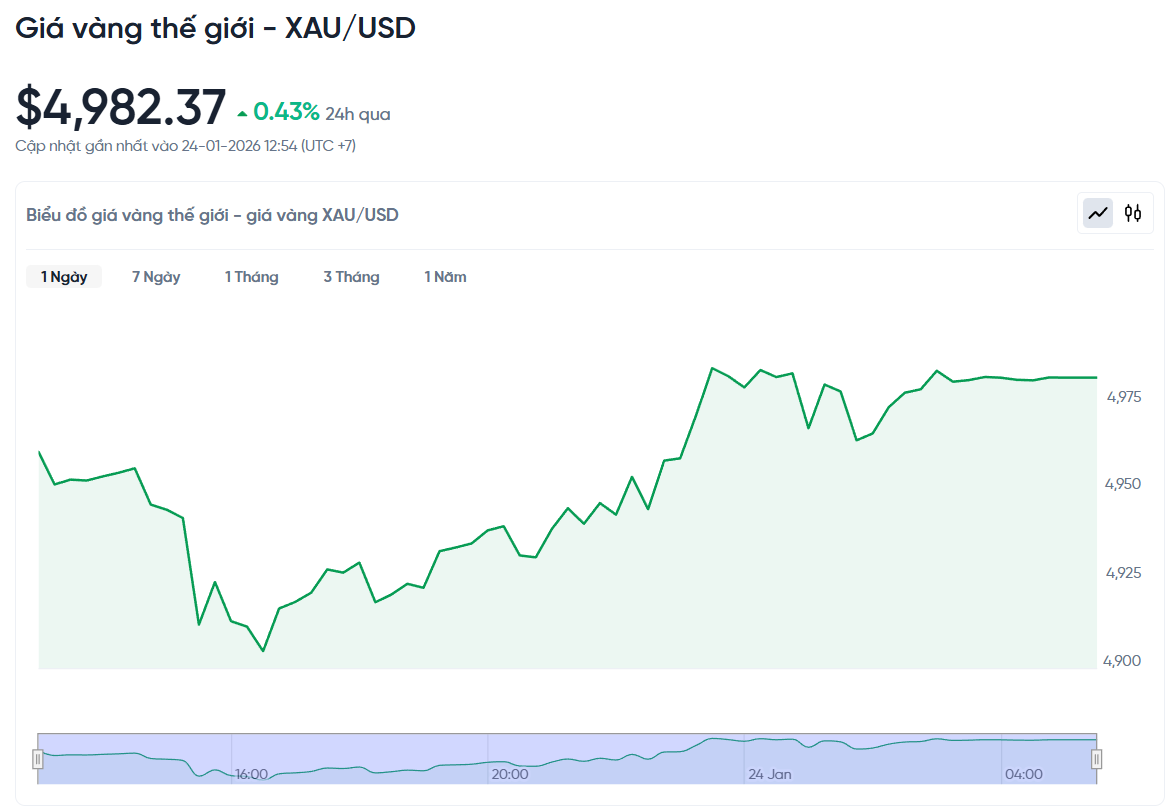Screen dimensions: 1173x810
Task: Click the 4,900 y-axis label
Action: tap(1124, 660)
